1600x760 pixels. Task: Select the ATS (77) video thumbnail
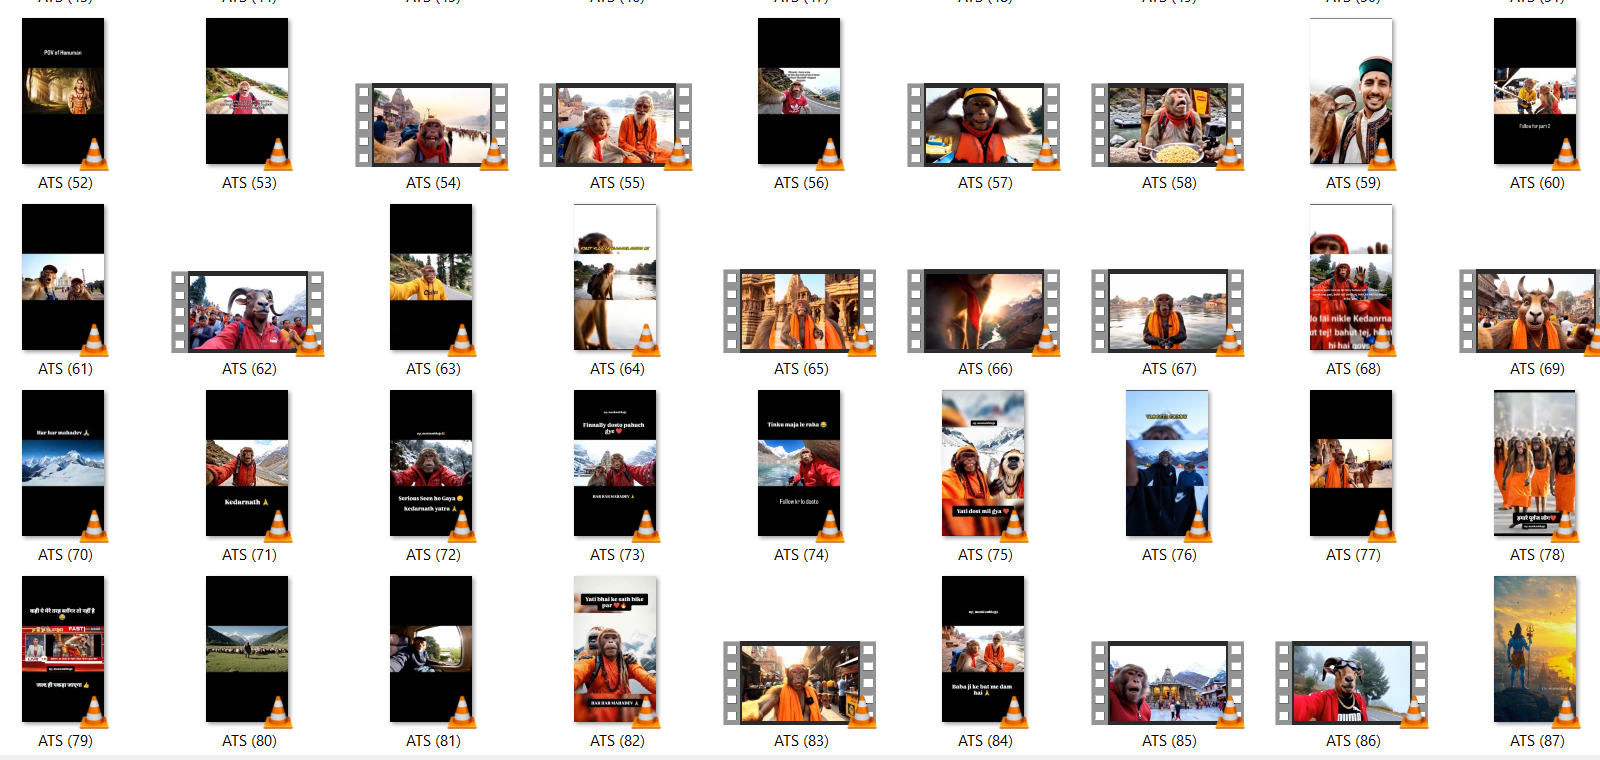tap(1351, 463)
